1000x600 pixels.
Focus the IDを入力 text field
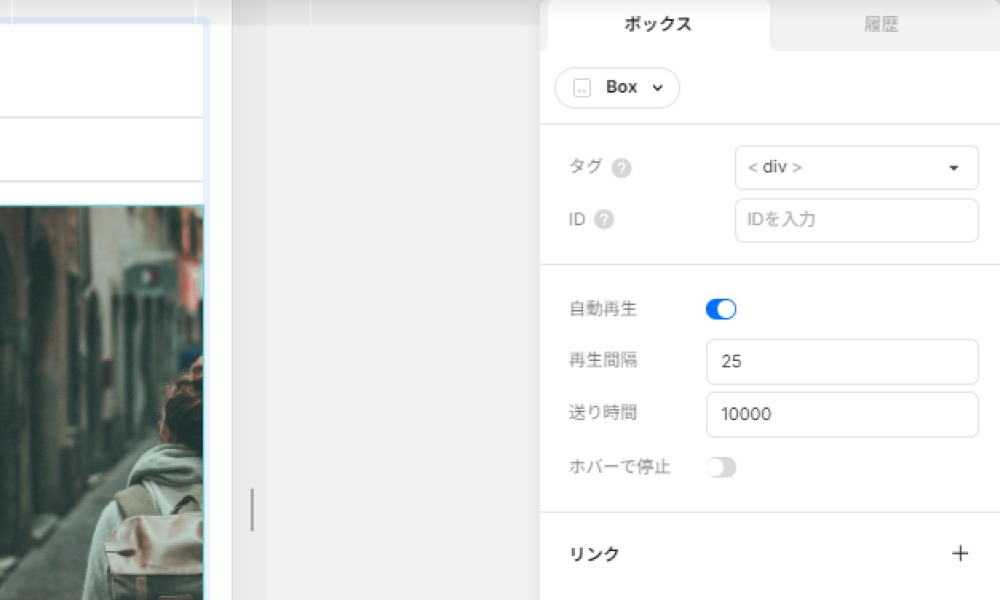pos(855,220)
